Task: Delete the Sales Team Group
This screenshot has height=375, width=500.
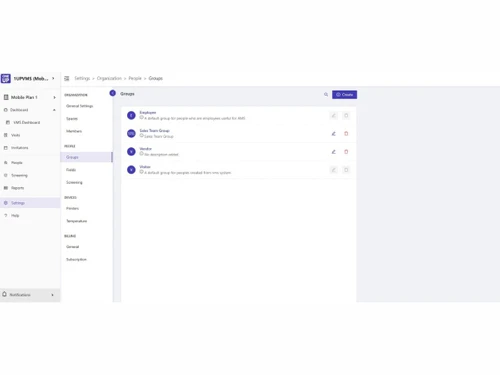Action: pos(346,134)
